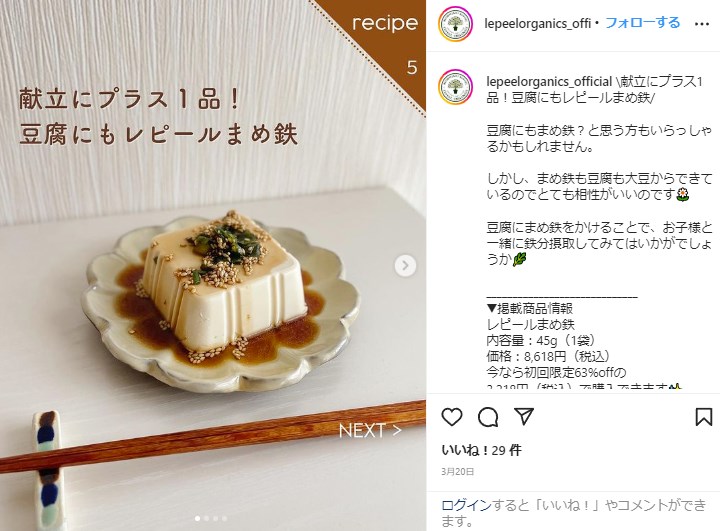The image size is (720, 531).
Task: Save the post with the bookmark icon
Action: (703, 417)
